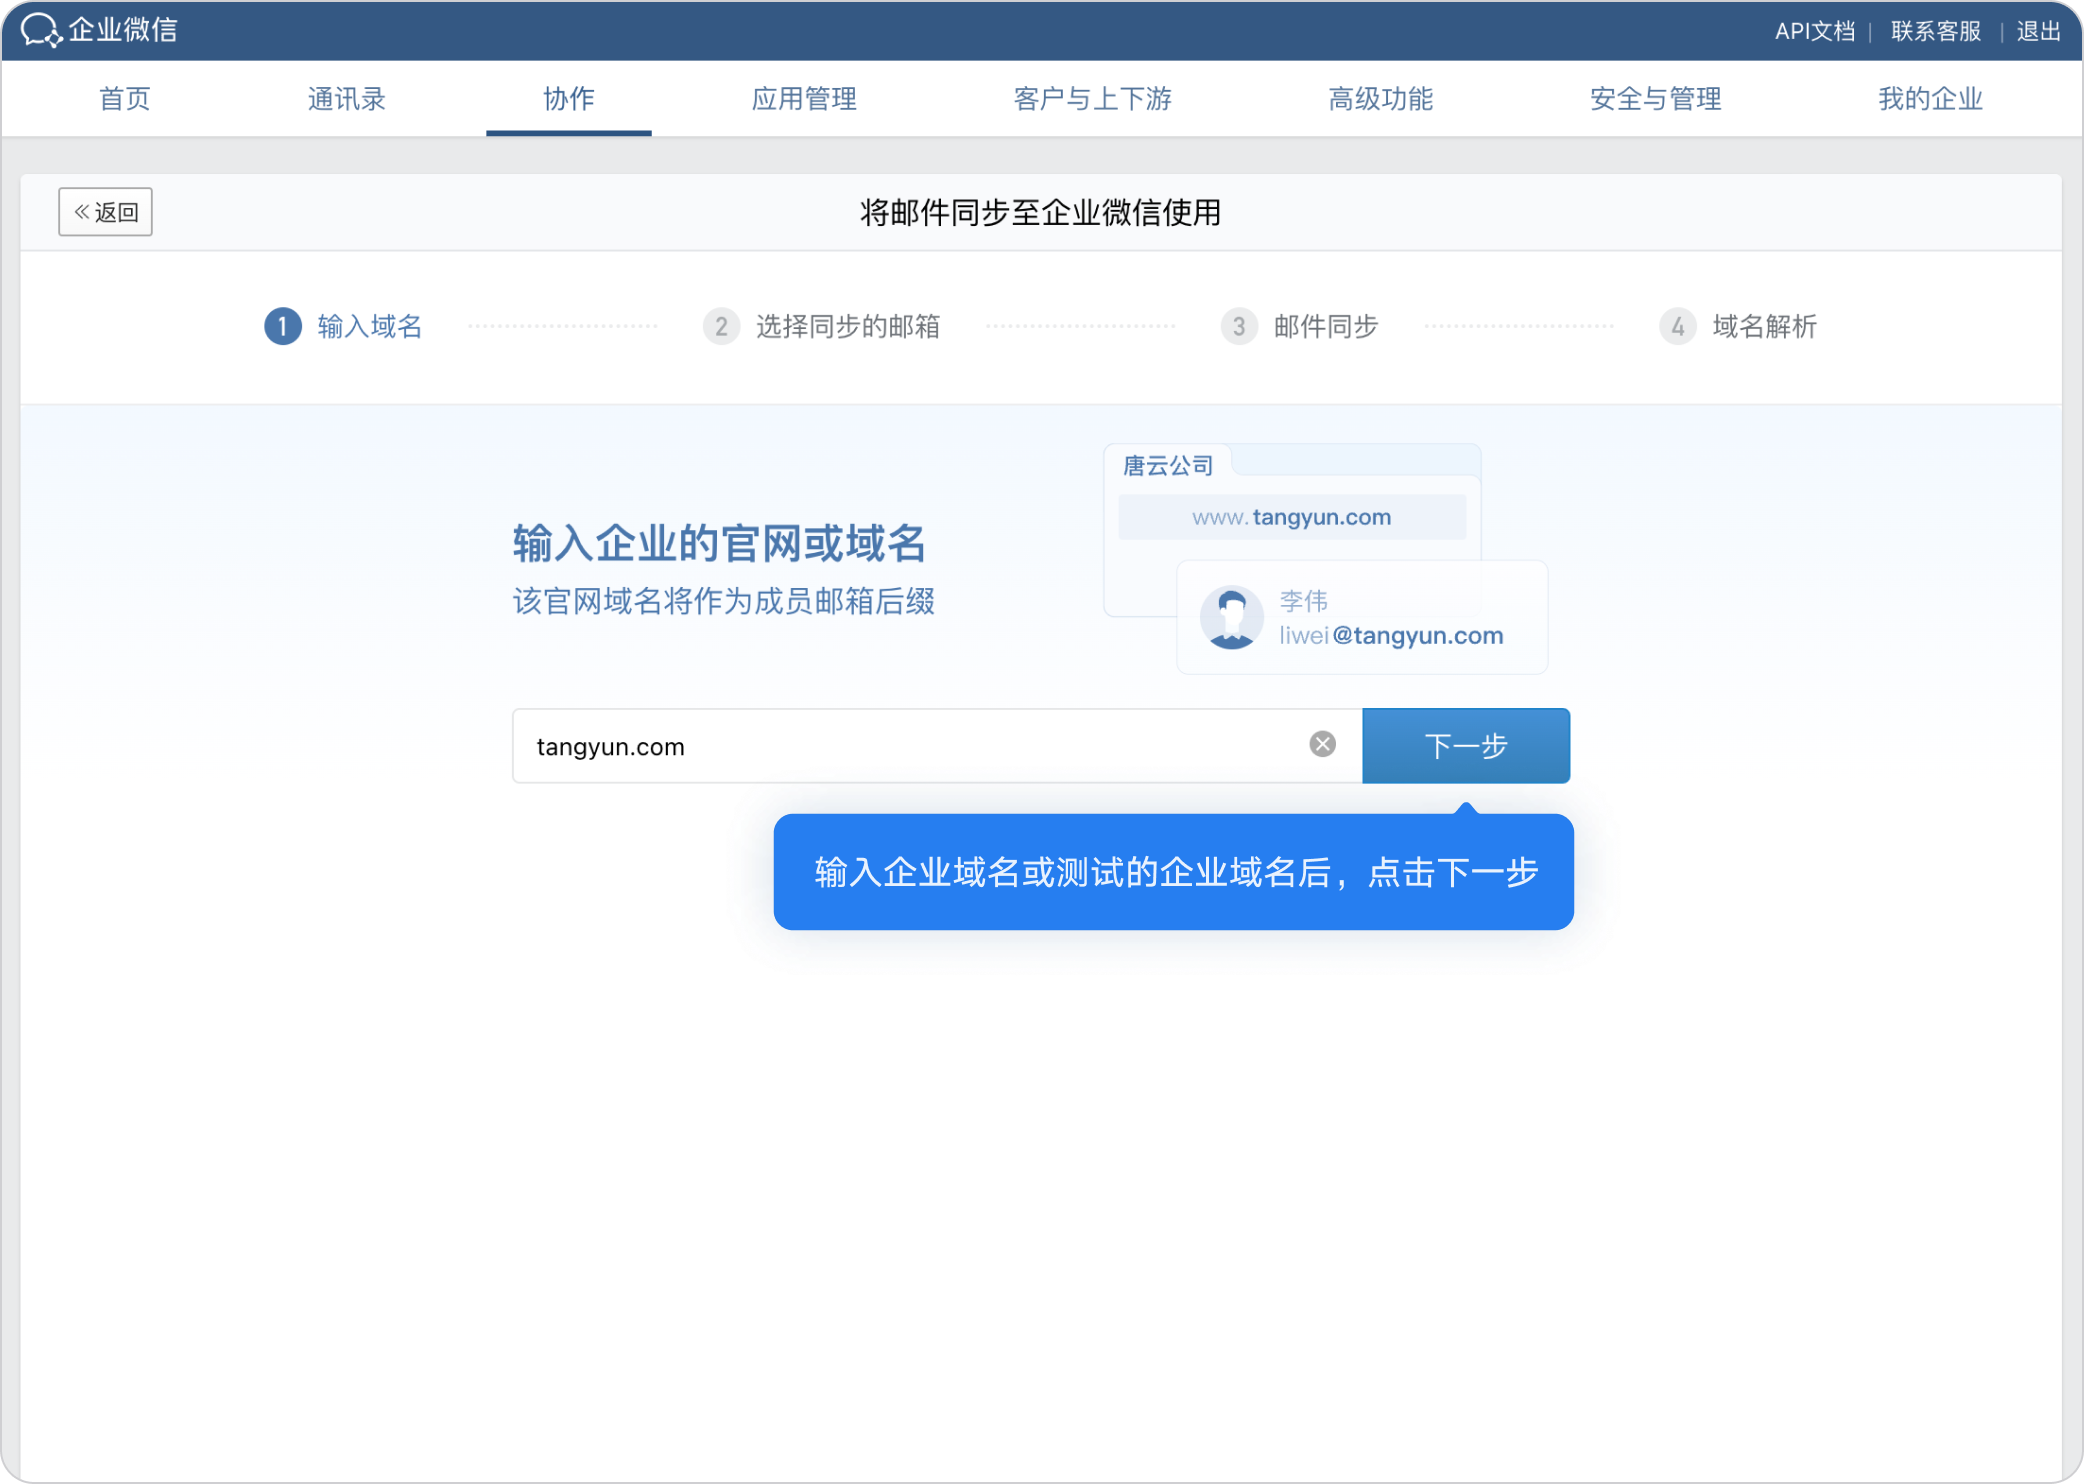The width and height of the screenshot is (2084, 1484).
Task: Click step 2 circle number icon
Action: 721,326
